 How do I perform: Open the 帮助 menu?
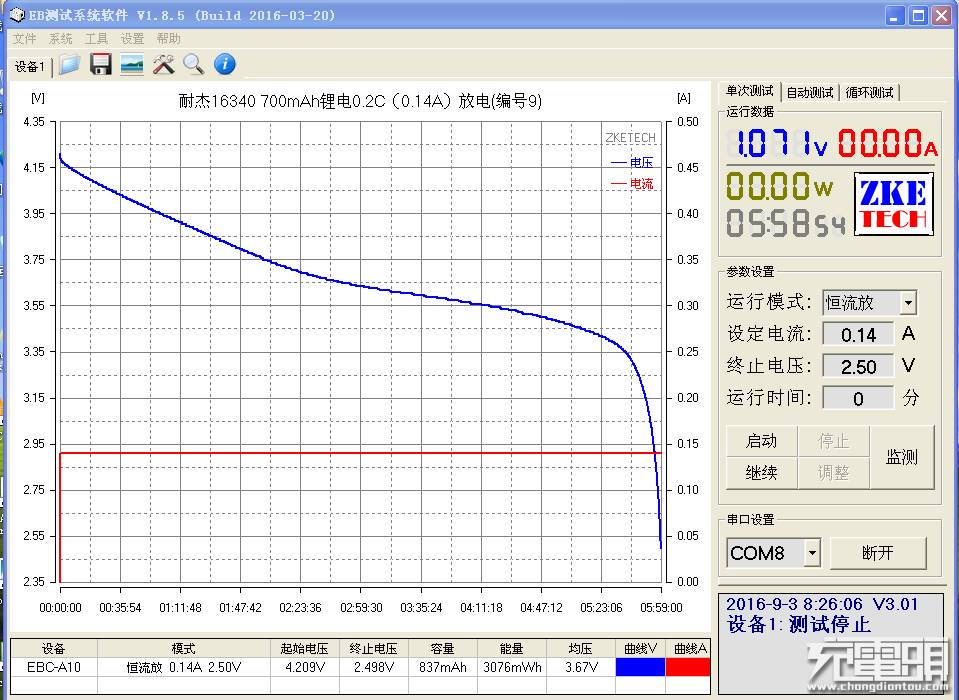click(168, 39)
